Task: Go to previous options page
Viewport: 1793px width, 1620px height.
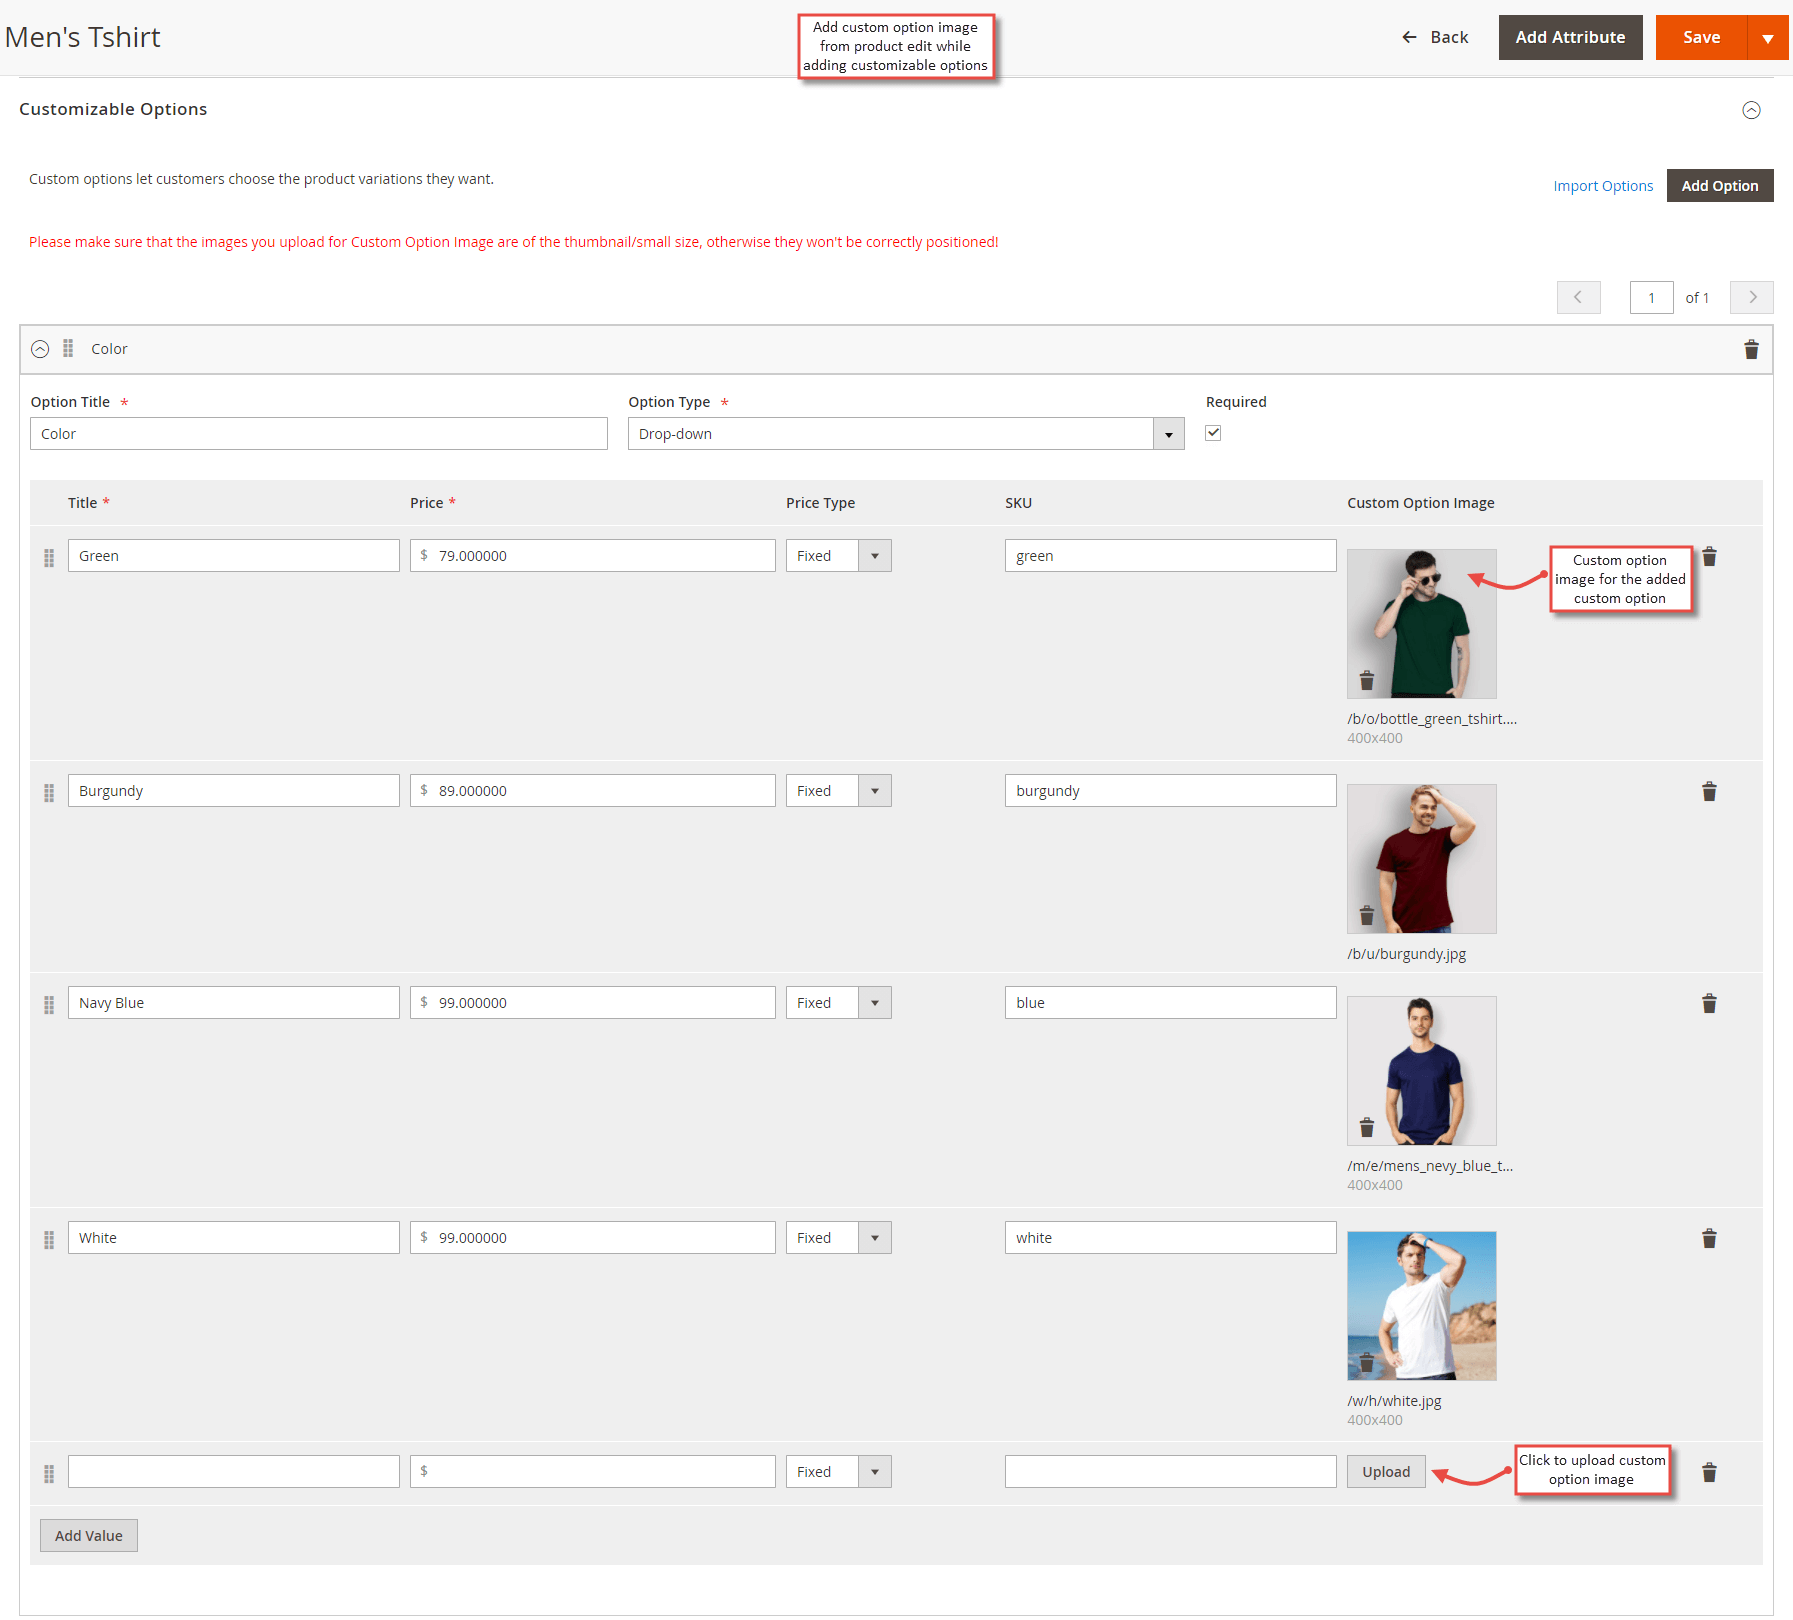Action: click(x=1578, y=297)
